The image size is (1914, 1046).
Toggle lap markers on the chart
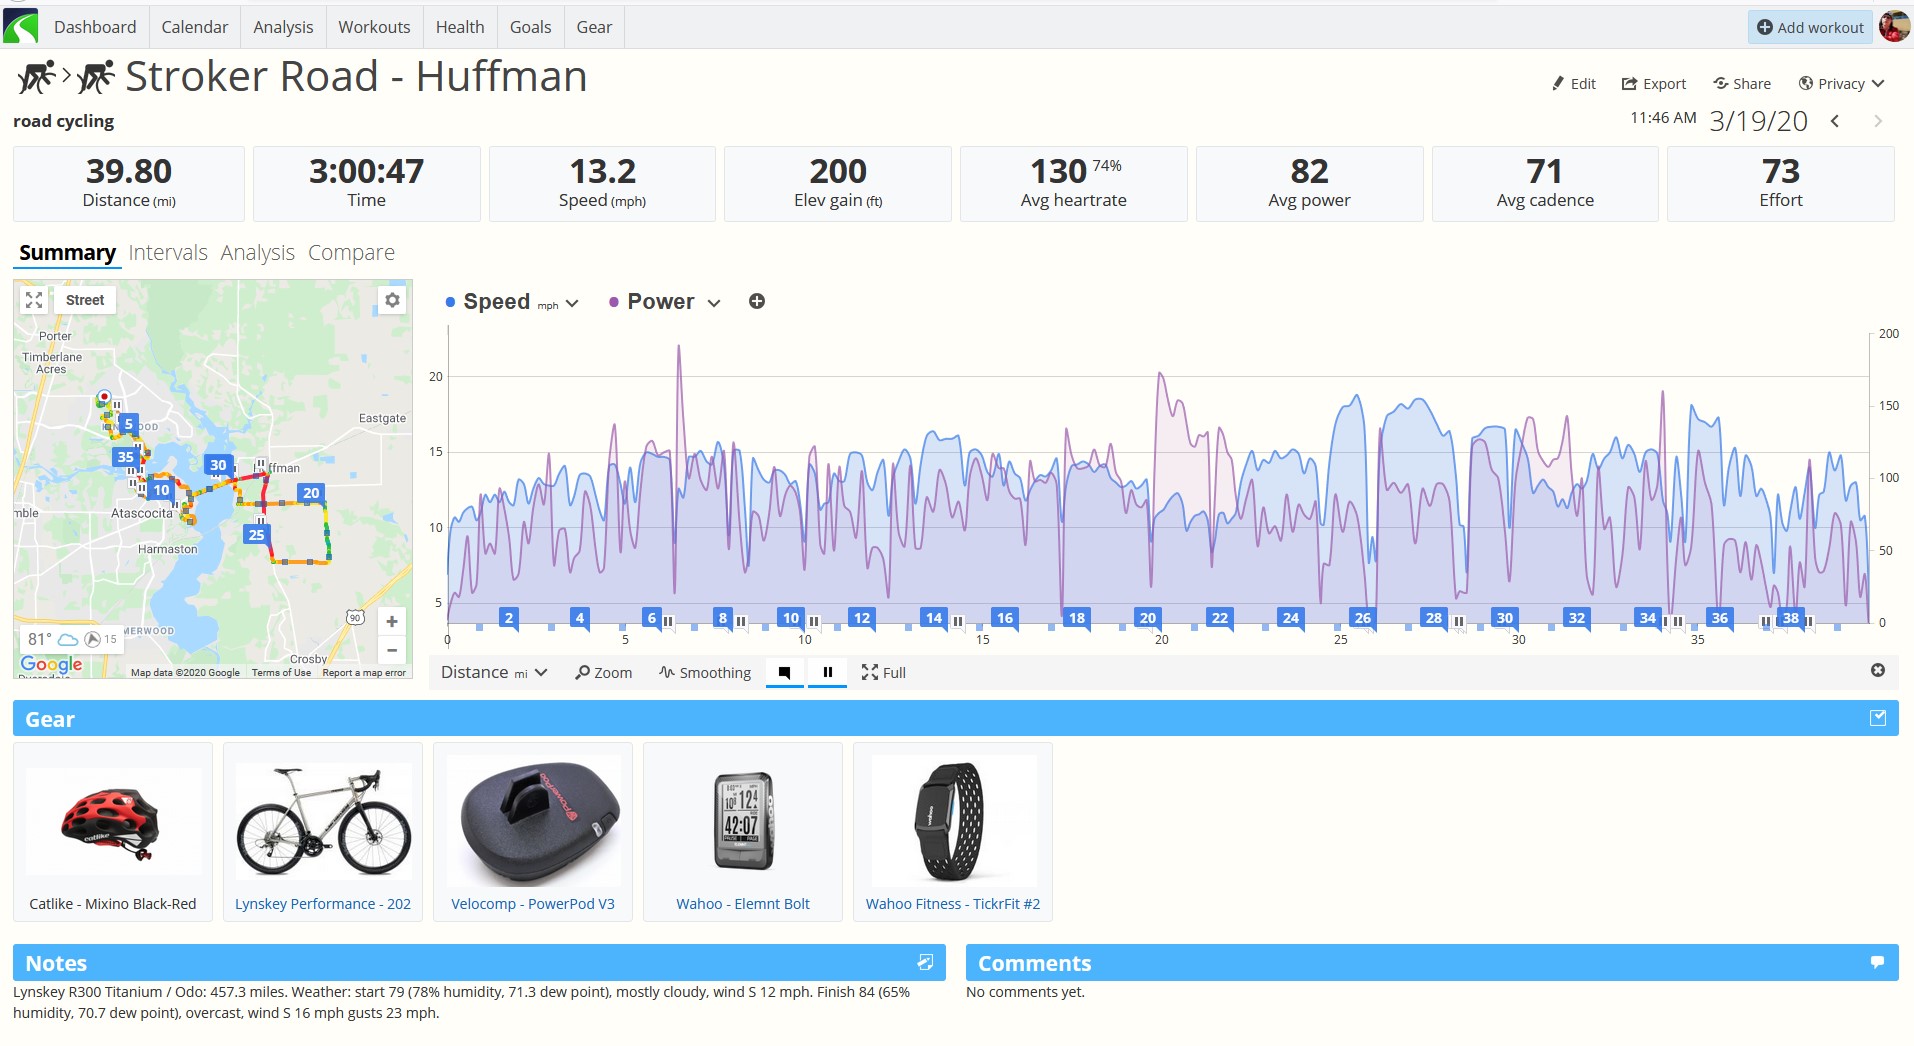coord(785,673)
